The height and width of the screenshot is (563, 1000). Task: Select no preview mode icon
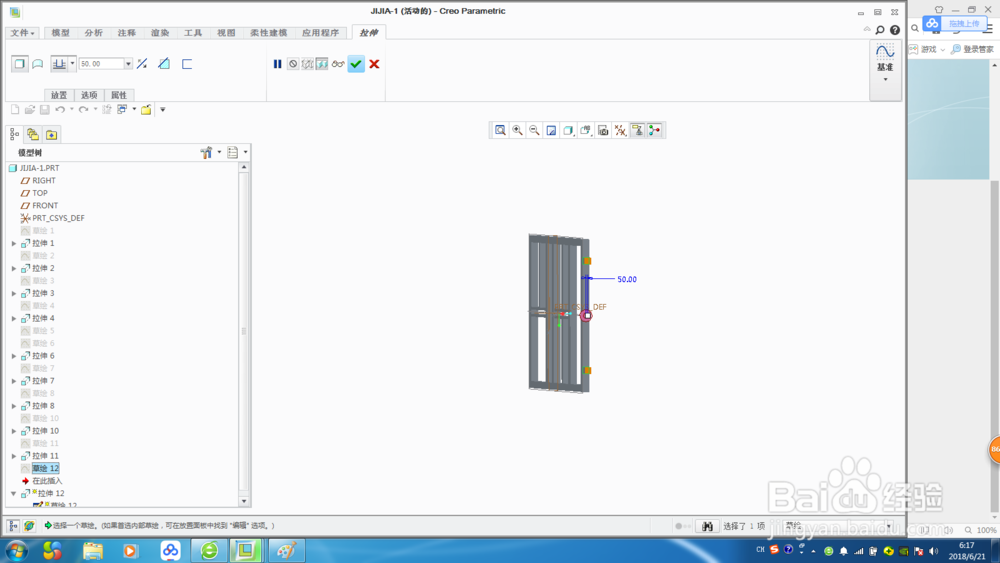[293, 64]
